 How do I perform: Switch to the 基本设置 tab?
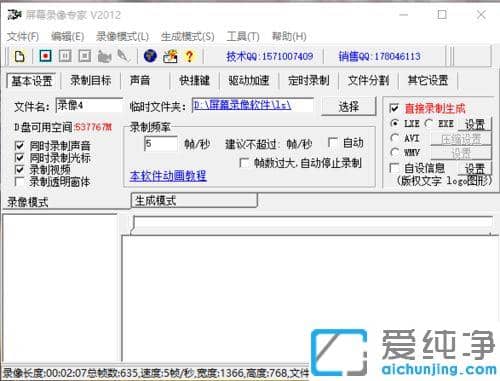click(32, 80)
